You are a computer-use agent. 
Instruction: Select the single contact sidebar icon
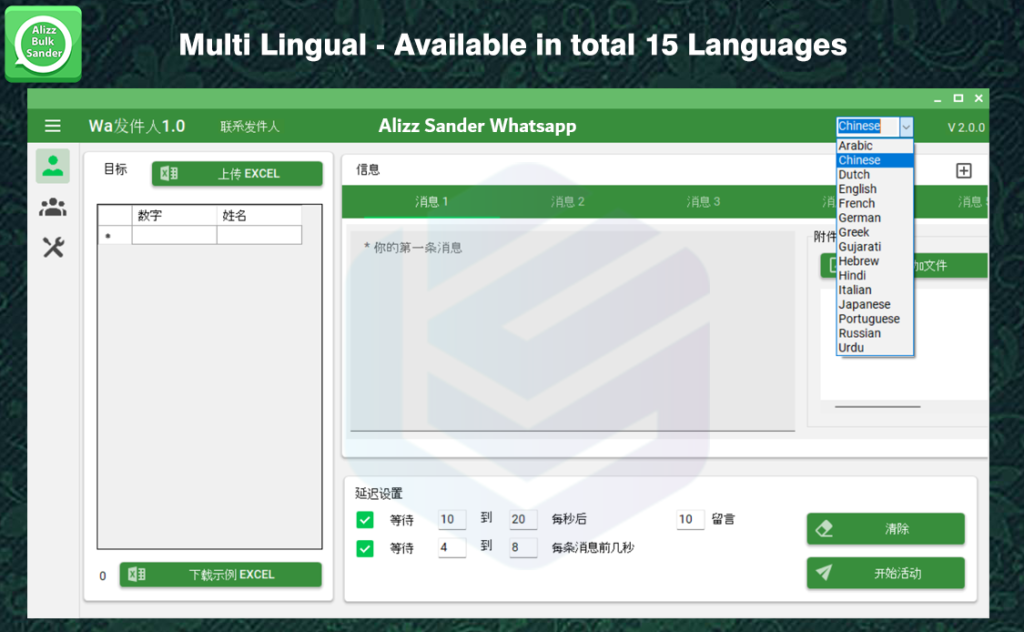pos(53,166)
